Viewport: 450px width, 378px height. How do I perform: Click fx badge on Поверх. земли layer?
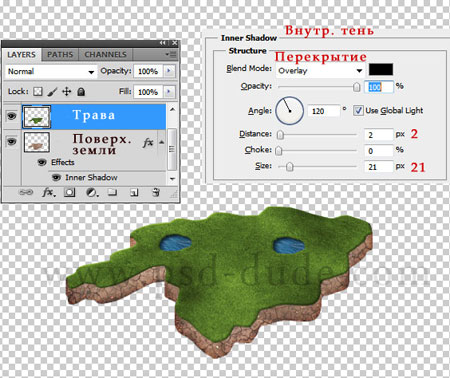point(148,143)
